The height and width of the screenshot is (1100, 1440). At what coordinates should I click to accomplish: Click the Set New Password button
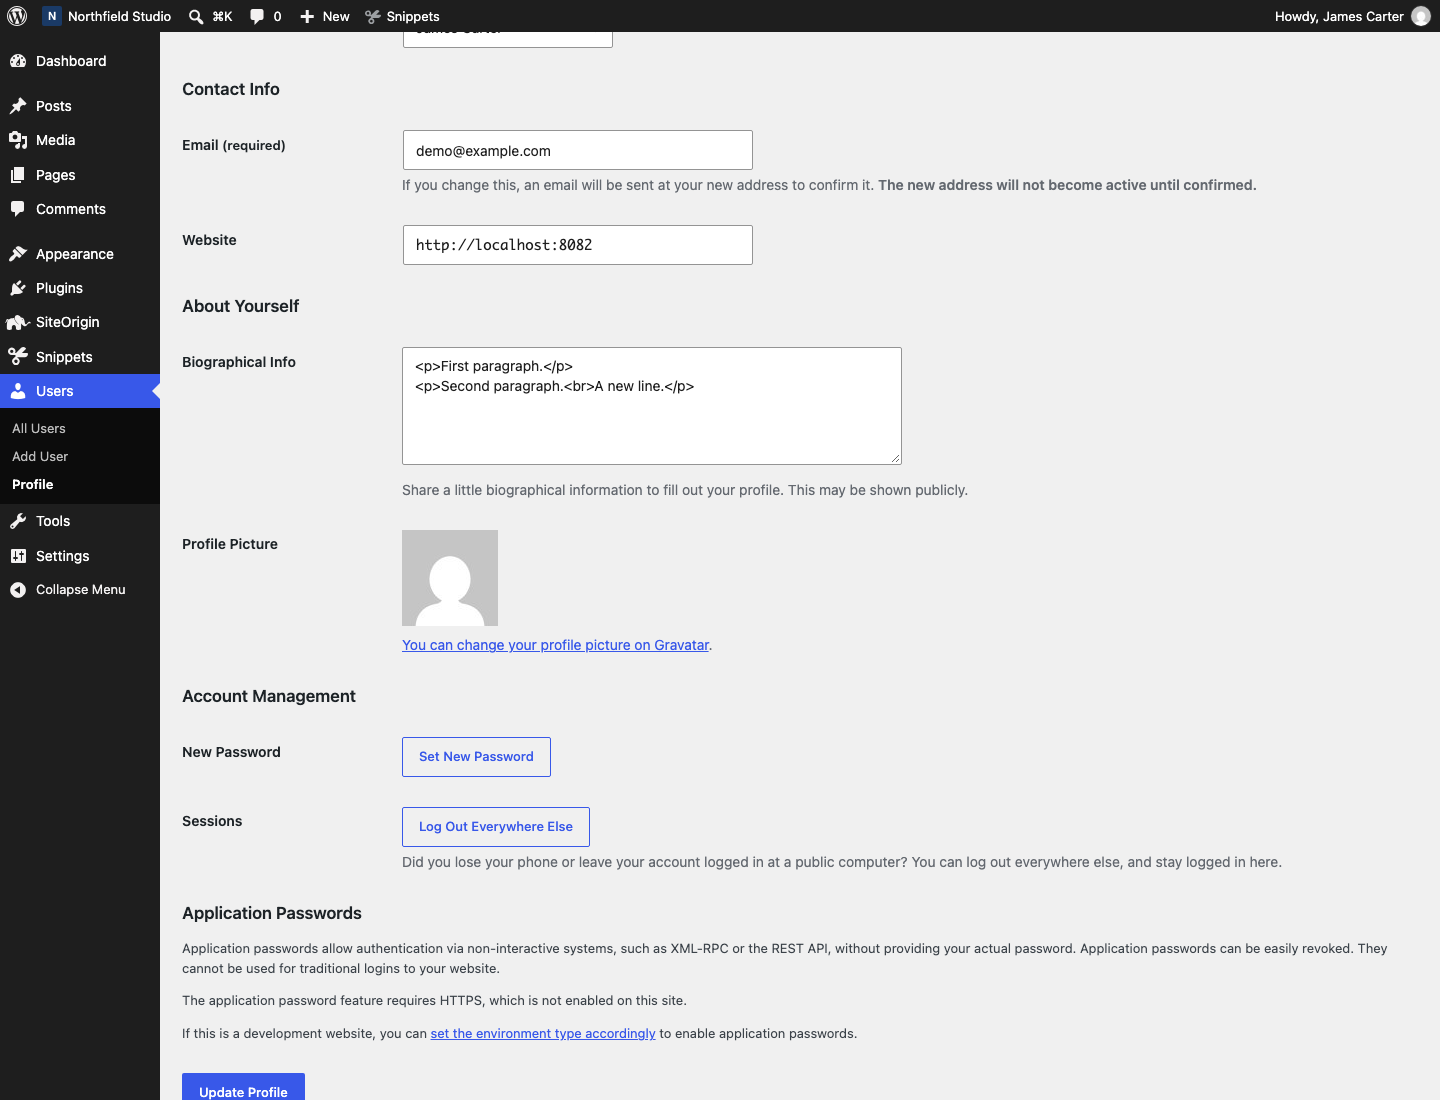tap(476, 757)
